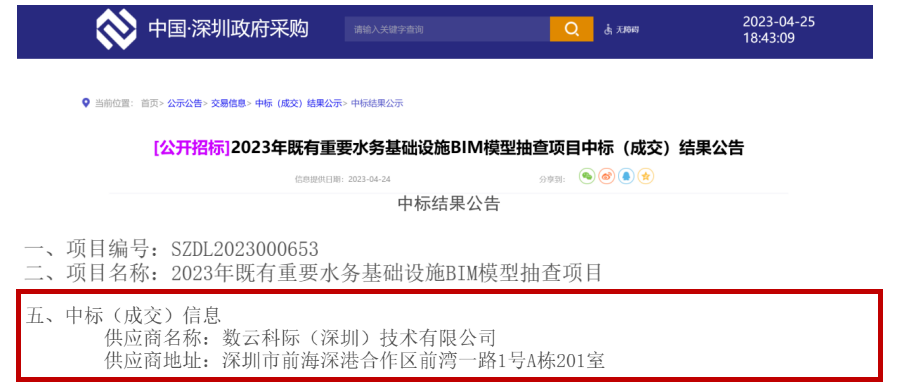Click project number SZDL2023000653
The image size is (900, 392).
tap(245, 249)
